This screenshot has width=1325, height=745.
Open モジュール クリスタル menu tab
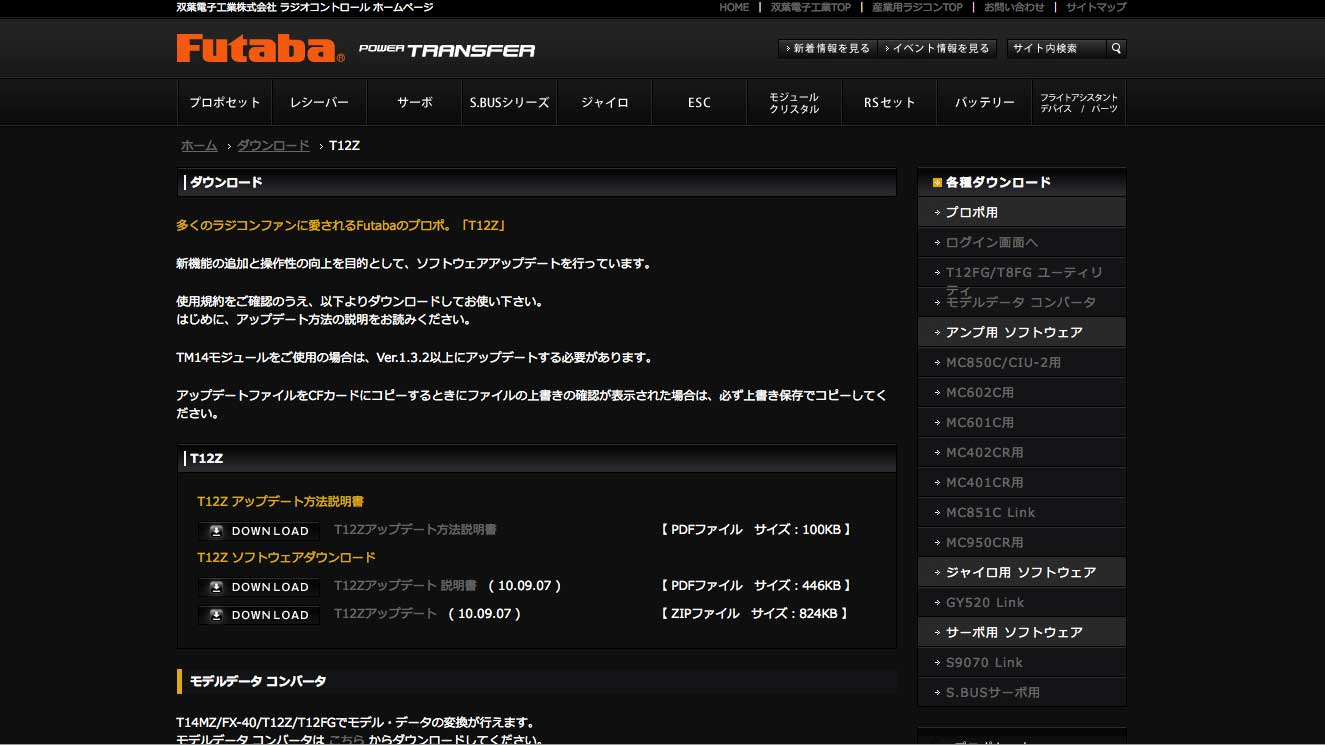coord(794,102)
